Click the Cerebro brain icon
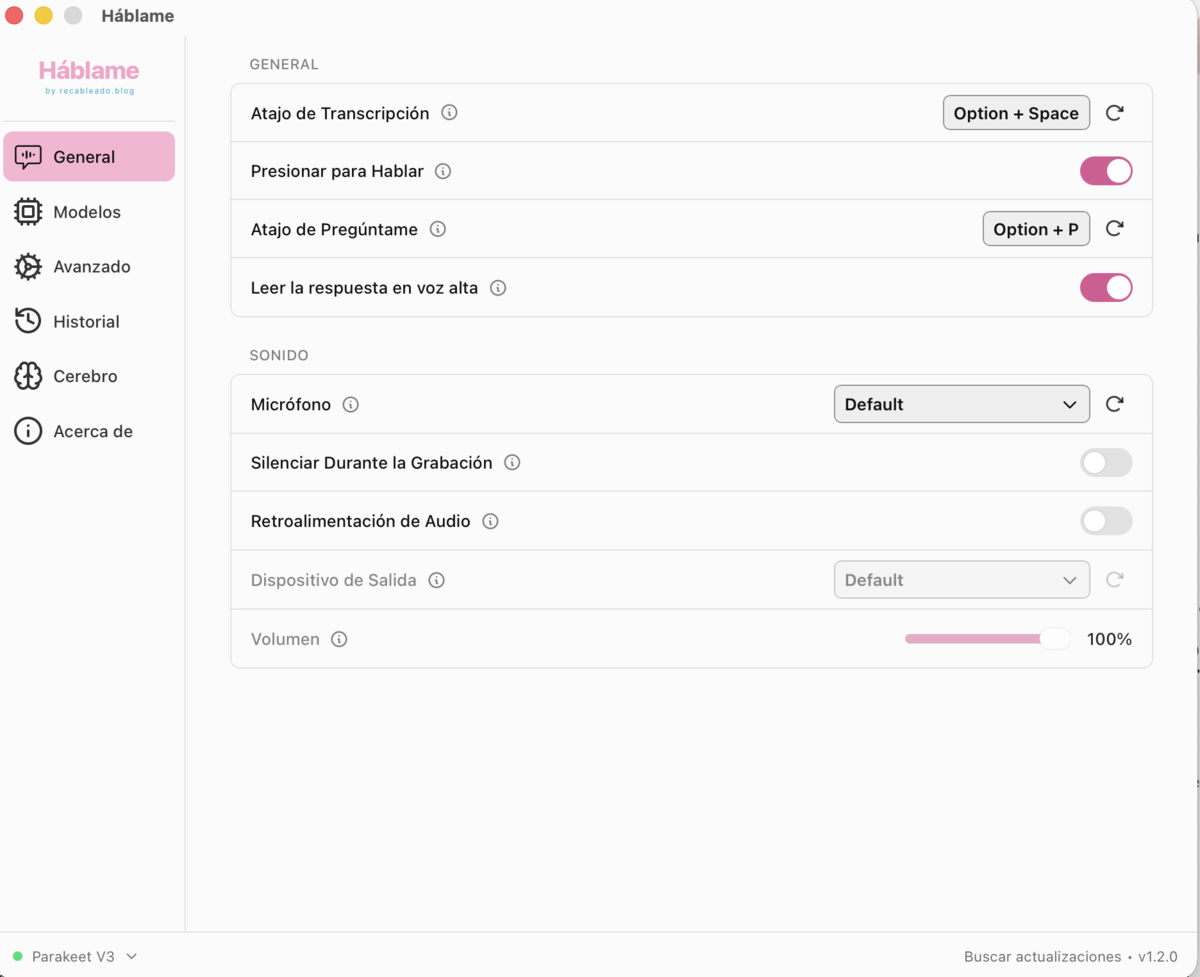Viewport: 1200px width, 977px height. point(28,376)
